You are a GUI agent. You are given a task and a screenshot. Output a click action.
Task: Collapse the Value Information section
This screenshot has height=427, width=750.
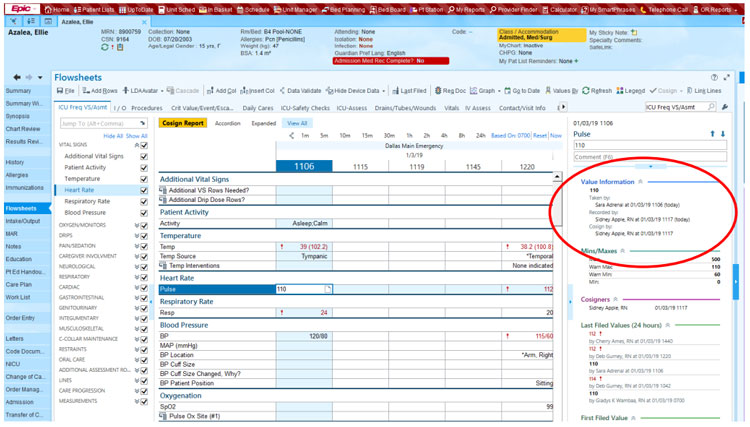coord(641,182)
